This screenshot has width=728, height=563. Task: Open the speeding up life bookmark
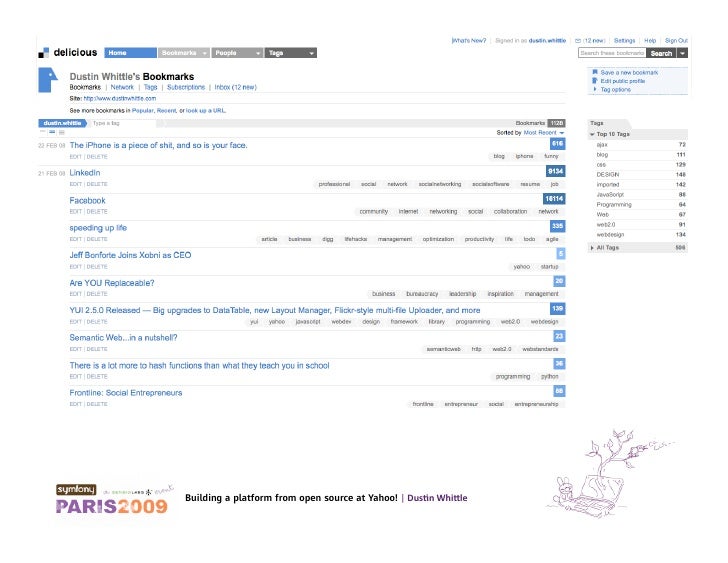(x=98, y=228)
